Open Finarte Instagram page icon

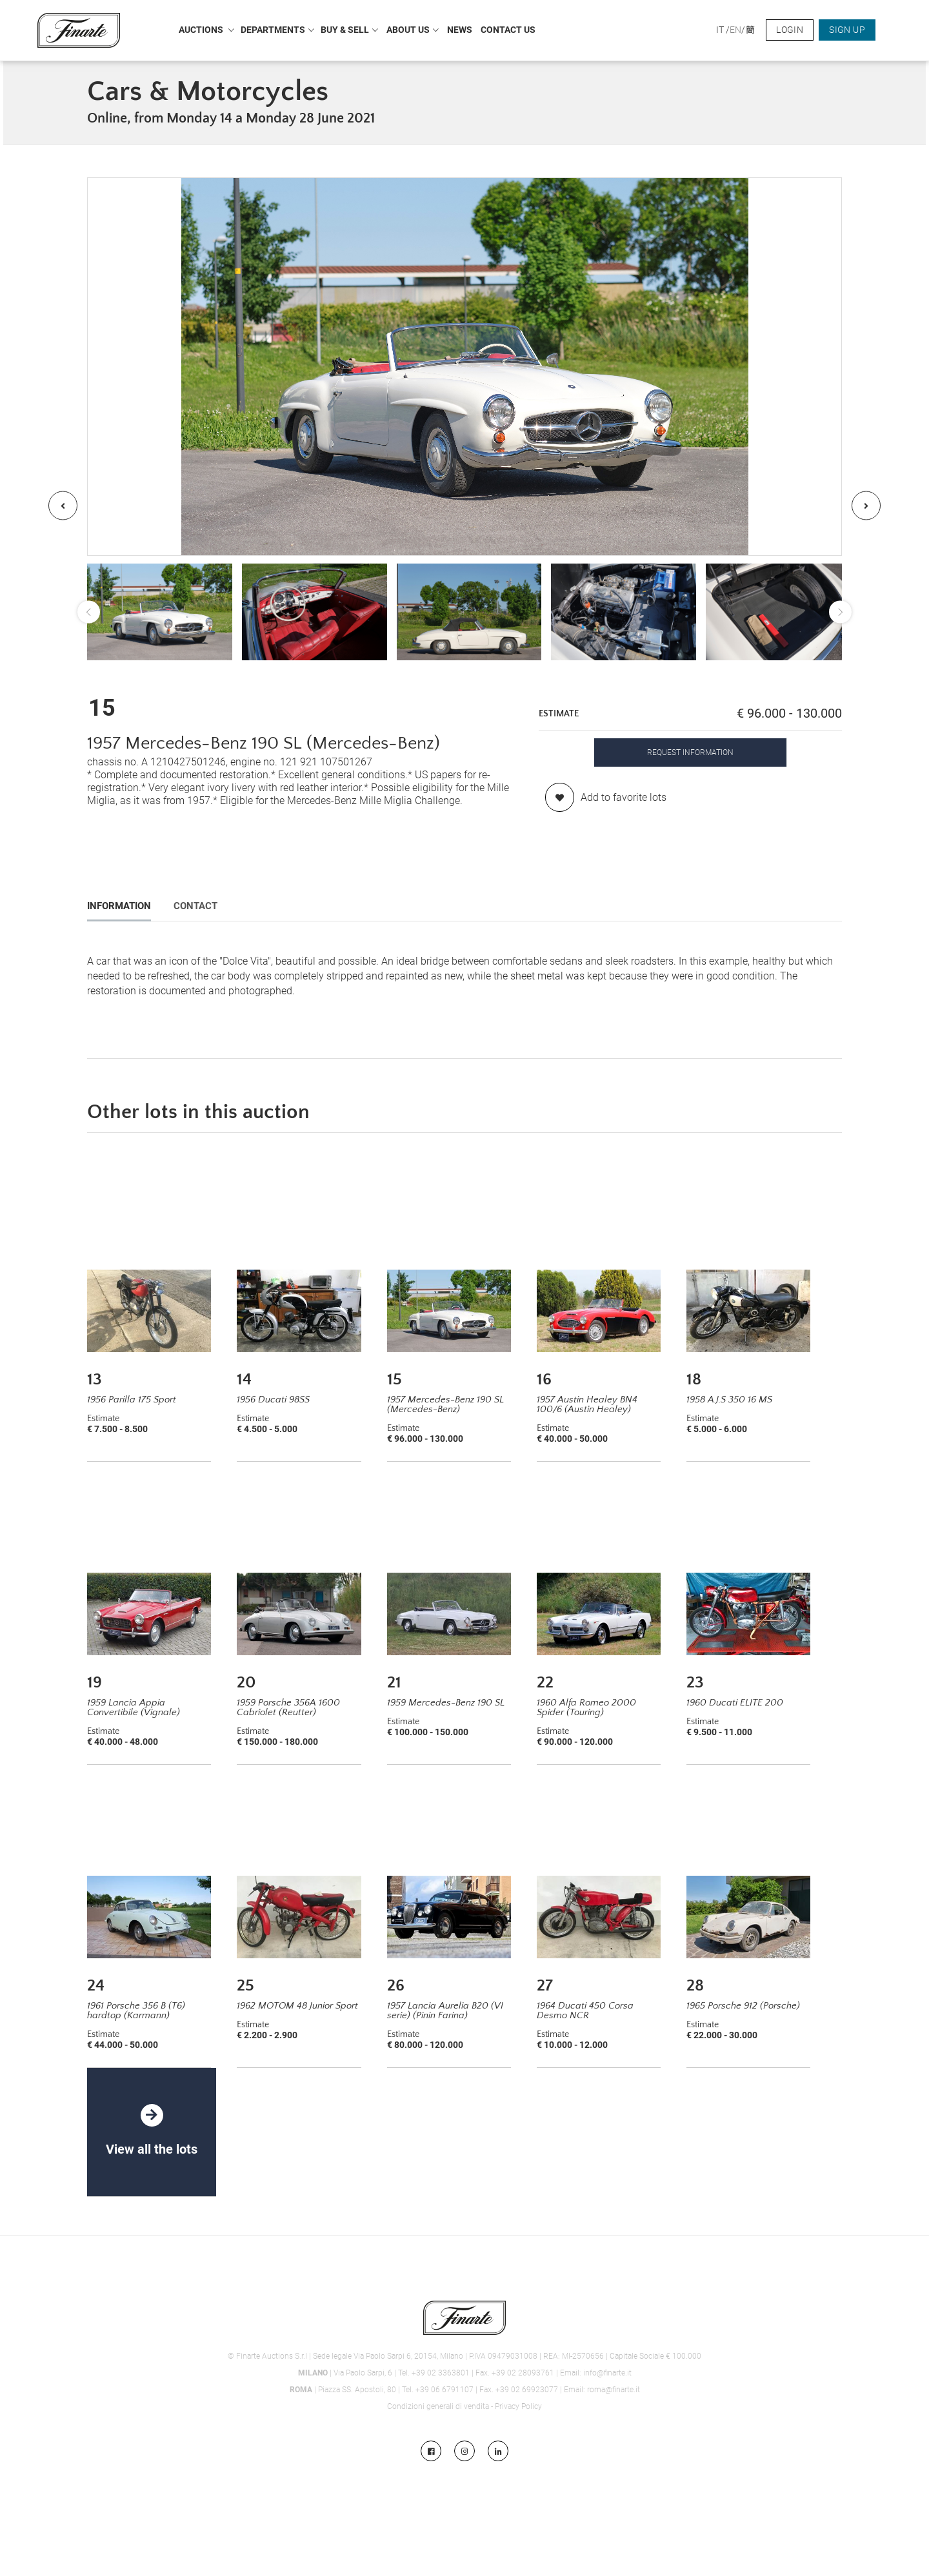464,2450
